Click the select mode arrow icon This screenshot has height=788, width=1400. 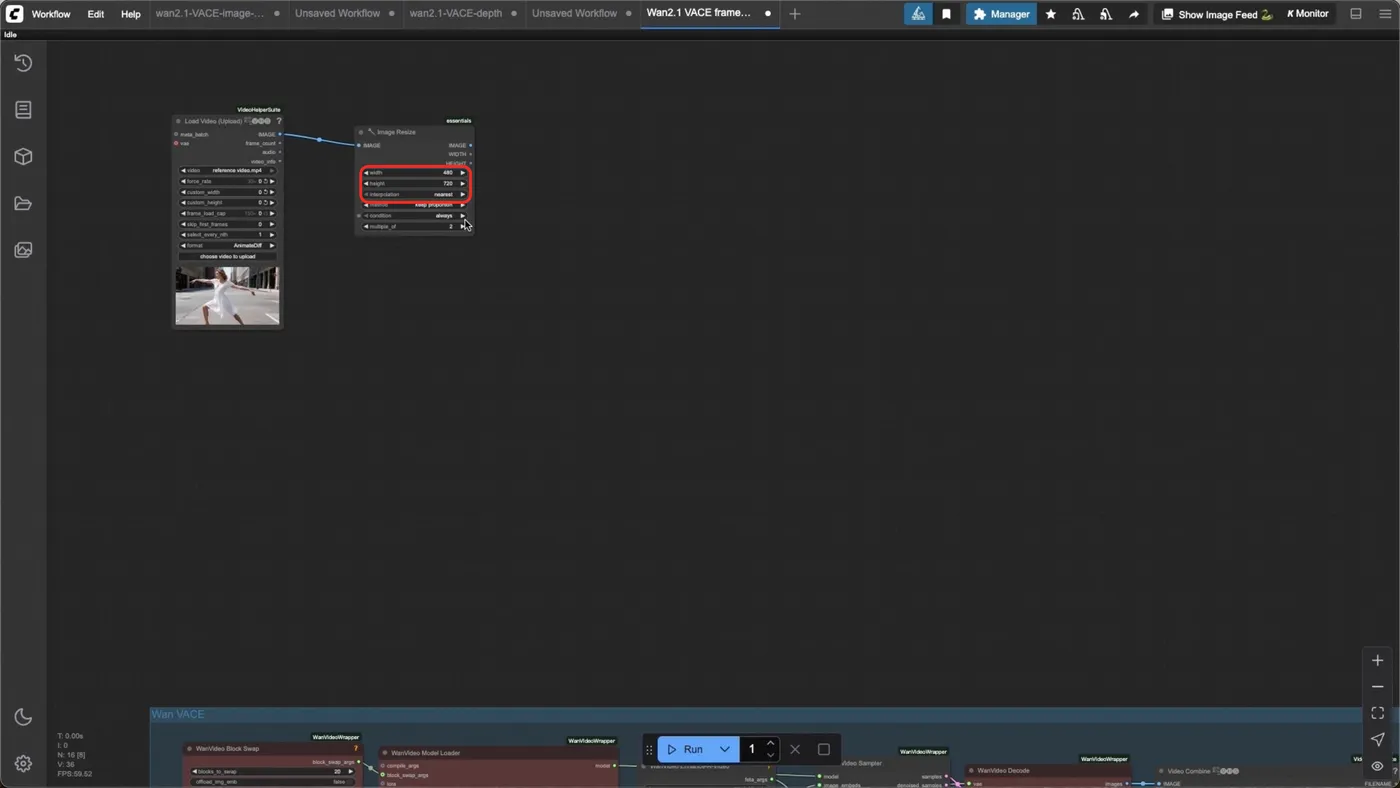1377,740
